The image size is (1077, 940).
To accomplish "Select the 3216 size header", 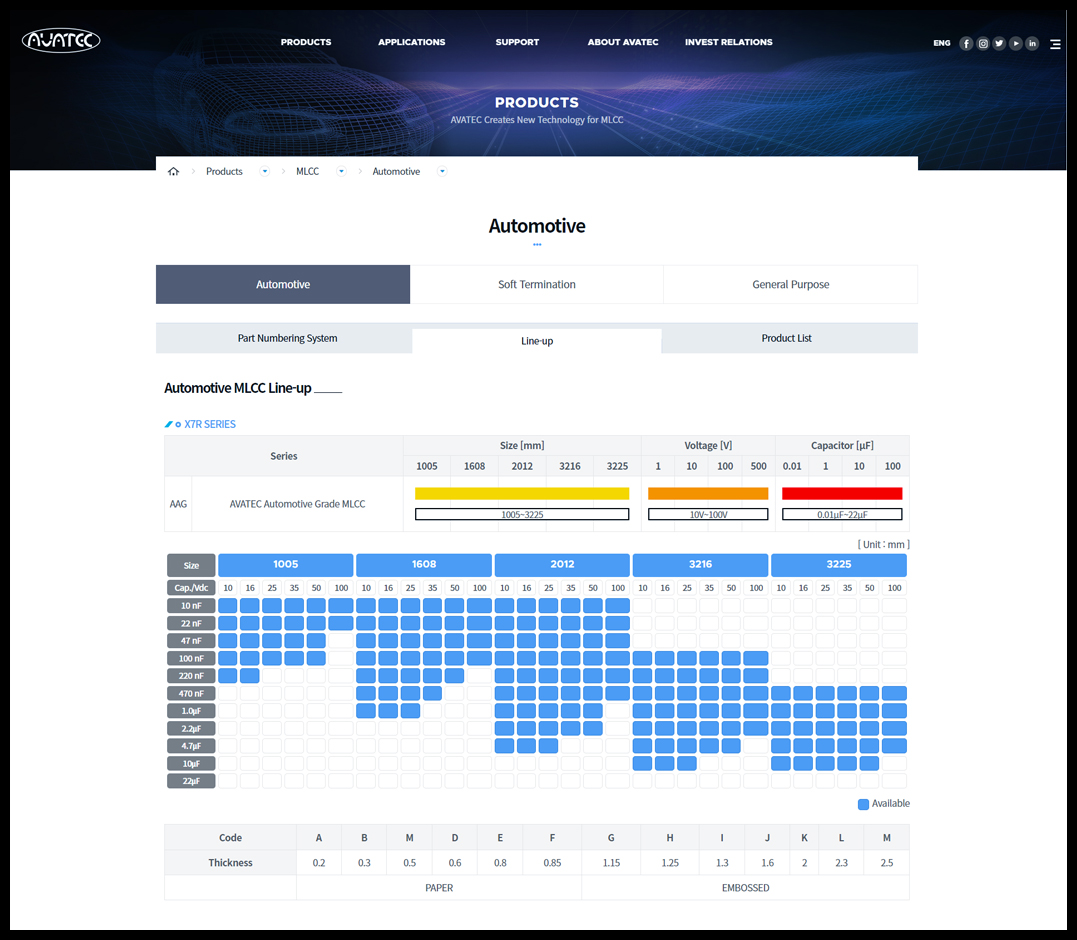I will (x=701, y=564).
